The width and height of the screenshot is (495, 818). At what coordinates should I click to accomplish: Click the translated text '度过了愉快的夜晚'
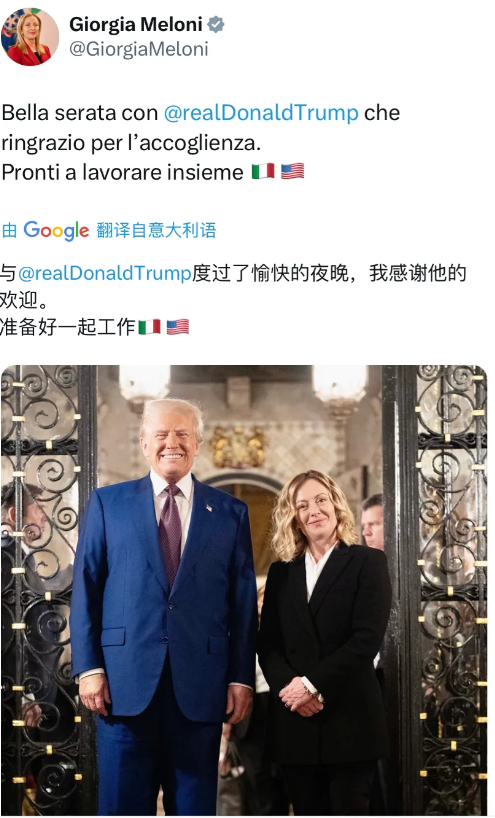pos(270,273)
